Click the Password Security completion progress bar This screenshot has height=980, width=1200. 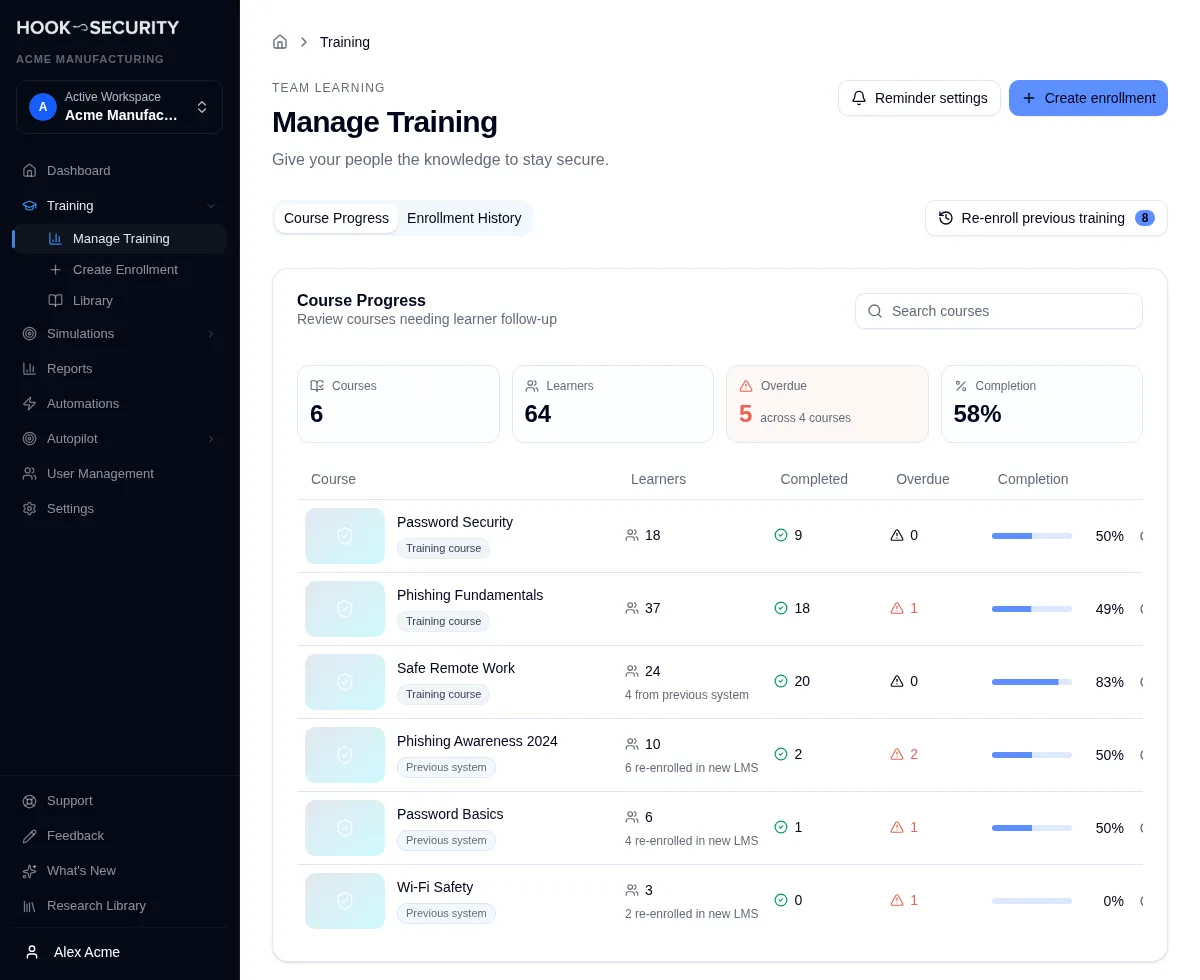[x=1032, y=536]
